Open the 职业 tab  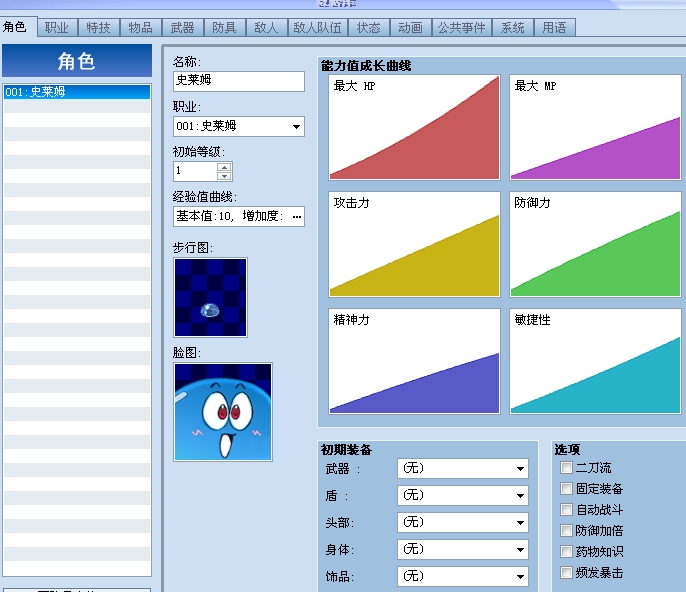click(x=57, y=28)
